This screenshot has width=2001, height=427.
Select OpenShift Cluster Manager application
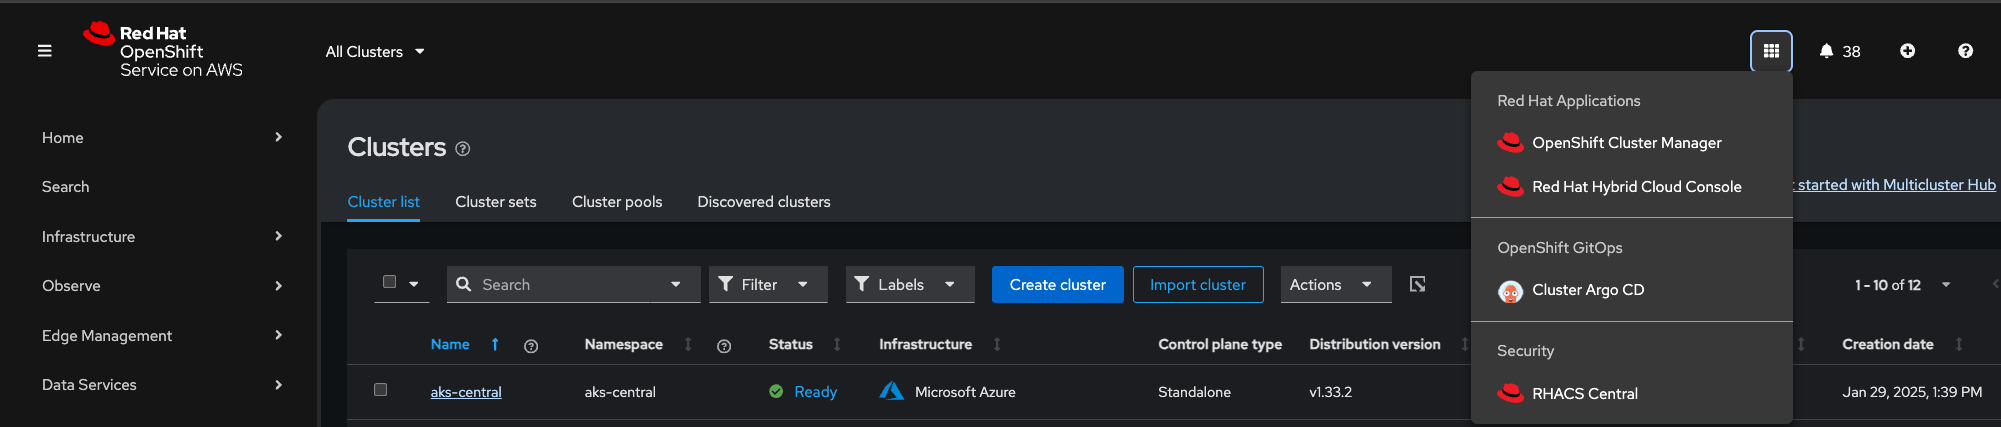point(1626,143)
